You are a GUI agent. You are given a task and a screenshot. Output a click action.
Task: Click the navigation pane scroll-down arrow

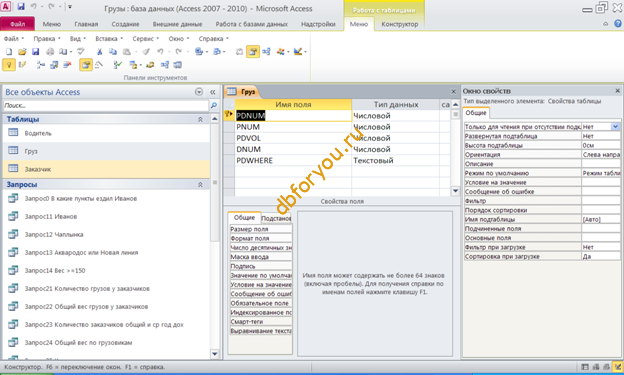(214, 354)
